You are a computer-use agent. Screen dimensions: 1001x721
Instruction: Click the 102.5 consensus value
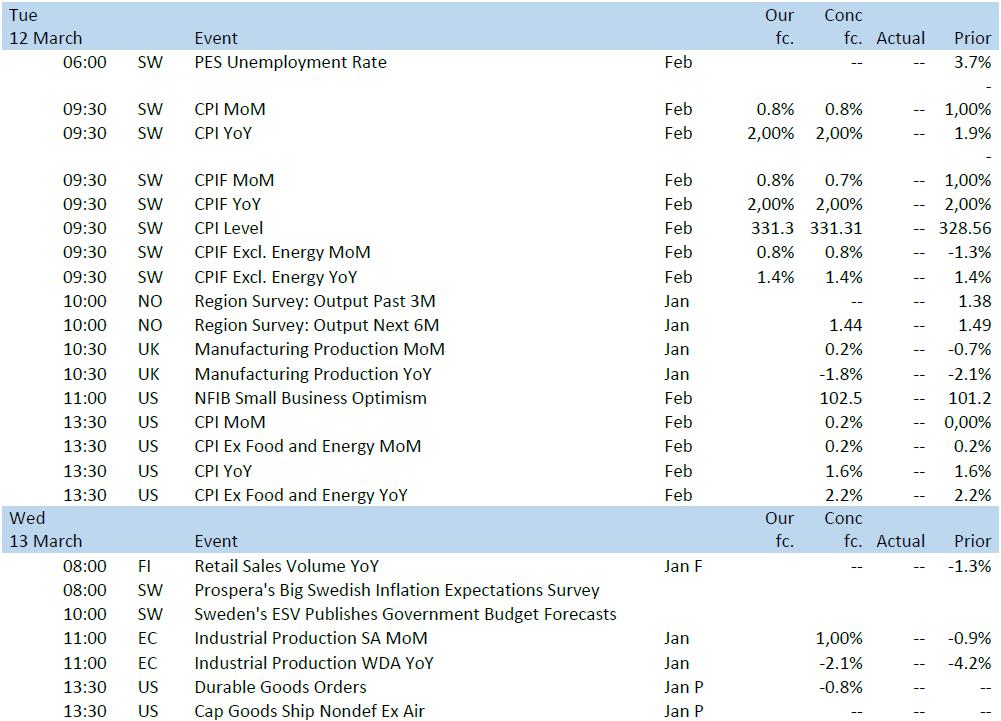tap(841, 398)
